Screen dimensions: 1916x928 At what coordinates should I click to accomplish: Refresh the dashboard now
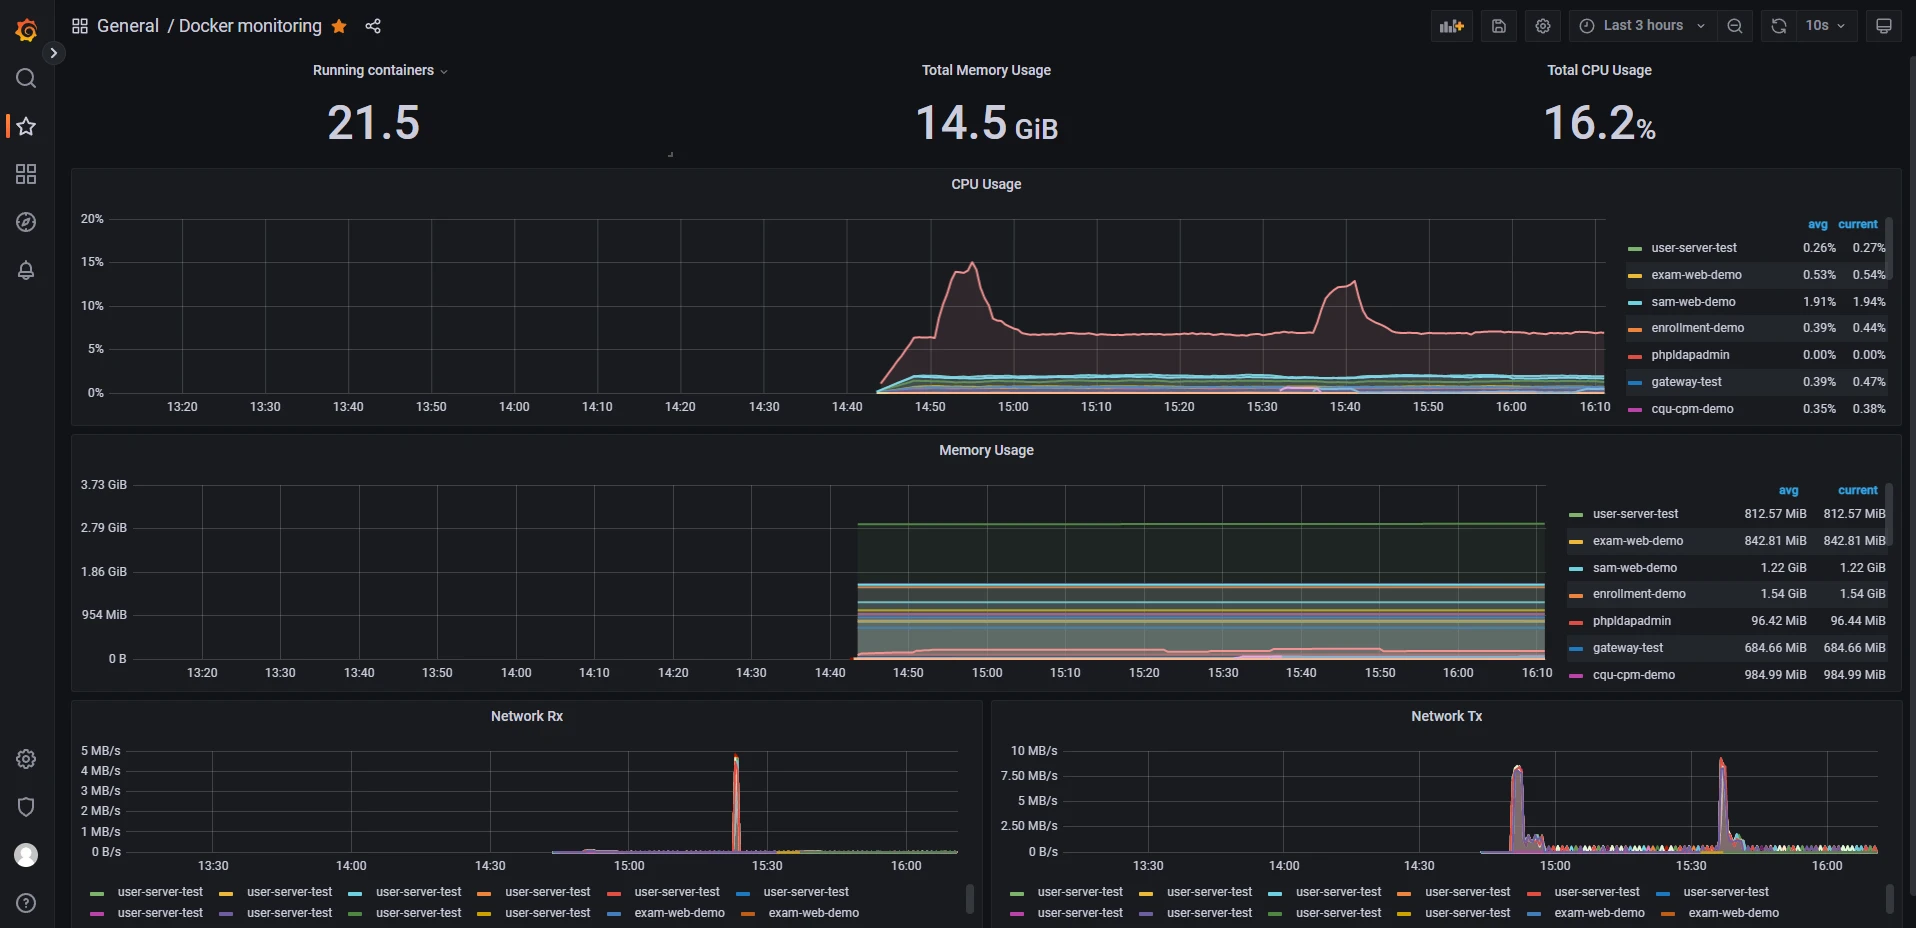tap(1779, 26)
